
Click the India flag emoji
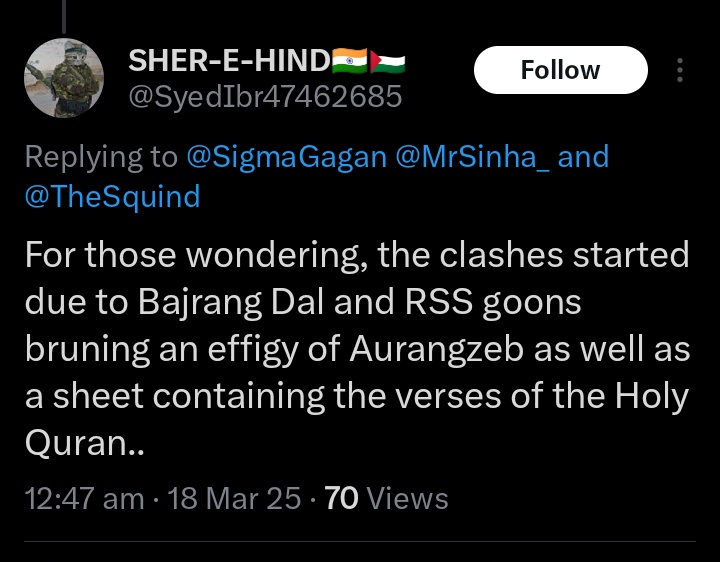click(349, 61)
